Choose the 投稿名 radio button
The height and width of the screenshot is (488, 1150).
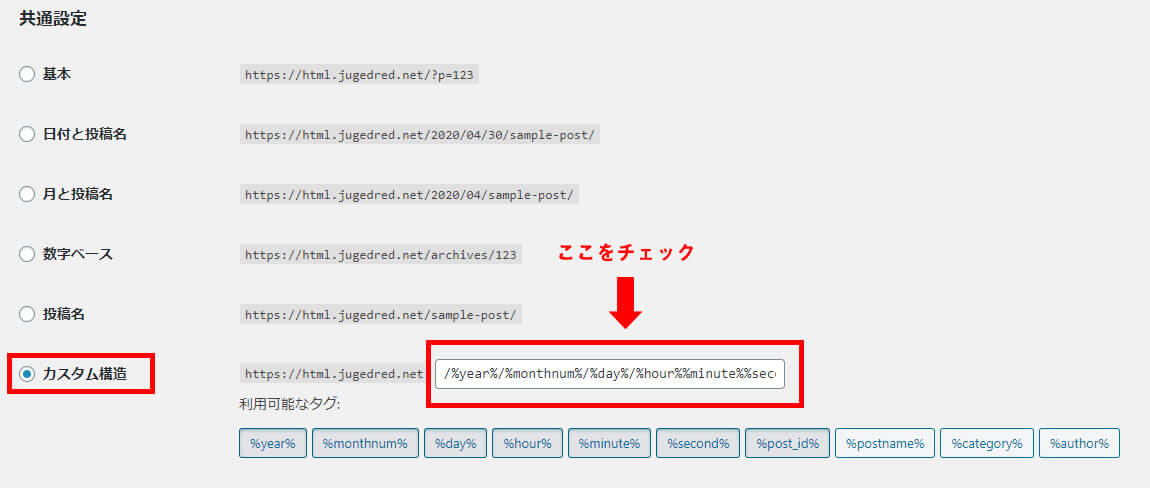click(27, 314)
